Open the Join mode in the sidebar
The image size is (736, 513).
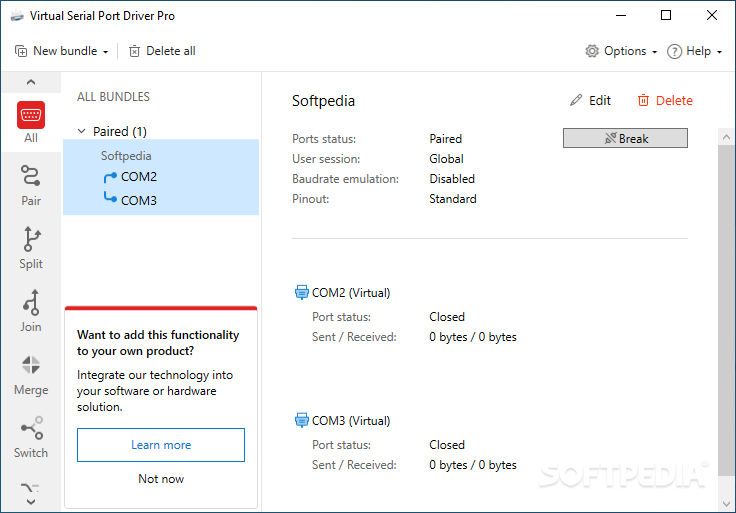(31, 311)
